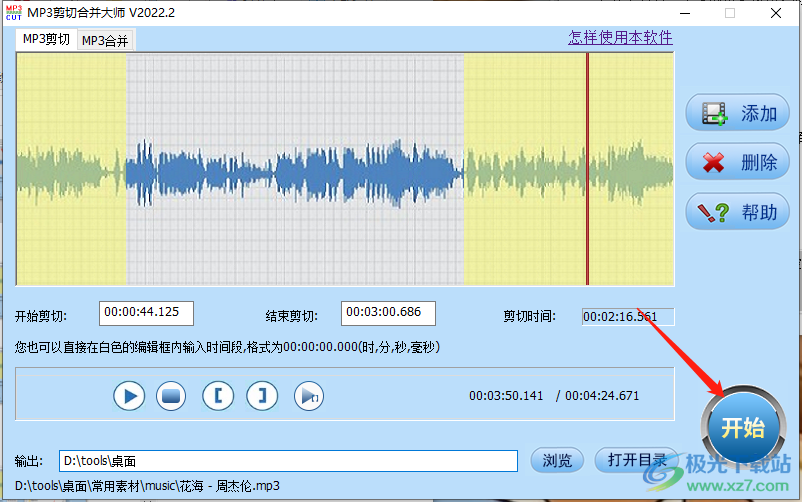Viewport: 802px width, 502px height.
Task: Open the 怎样使用本软件 link
Action: pyautogui.click(x=620, y=37)
